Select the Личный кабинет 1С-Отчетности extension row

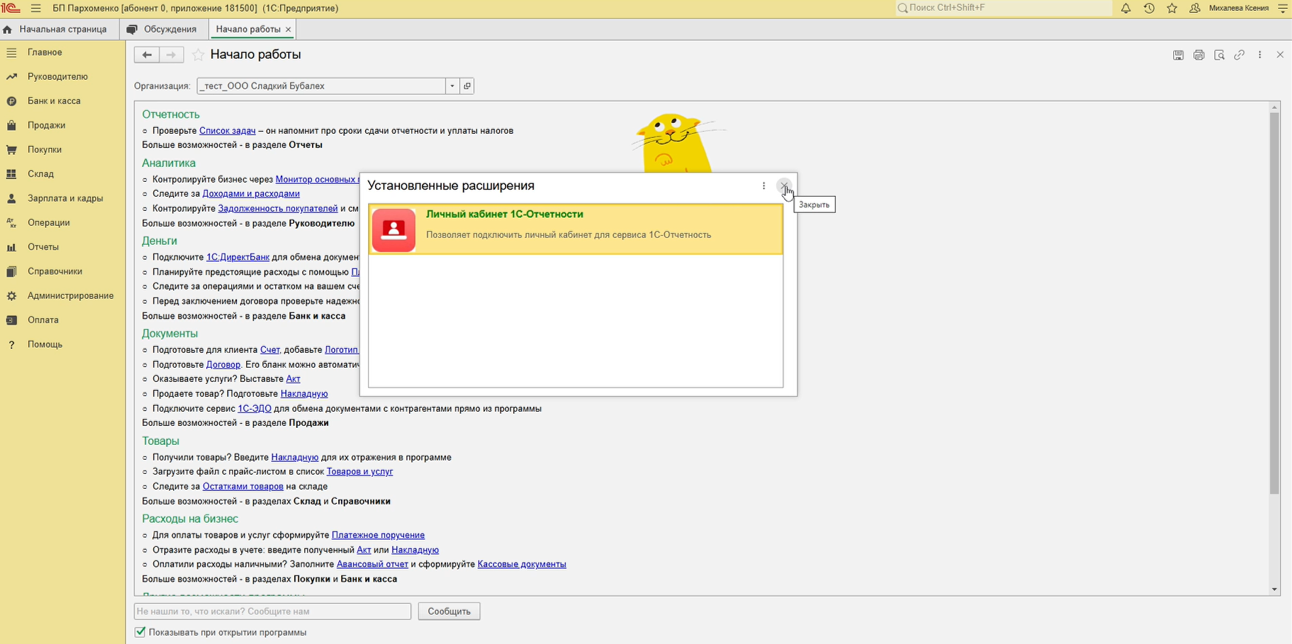tap(576, 230)
